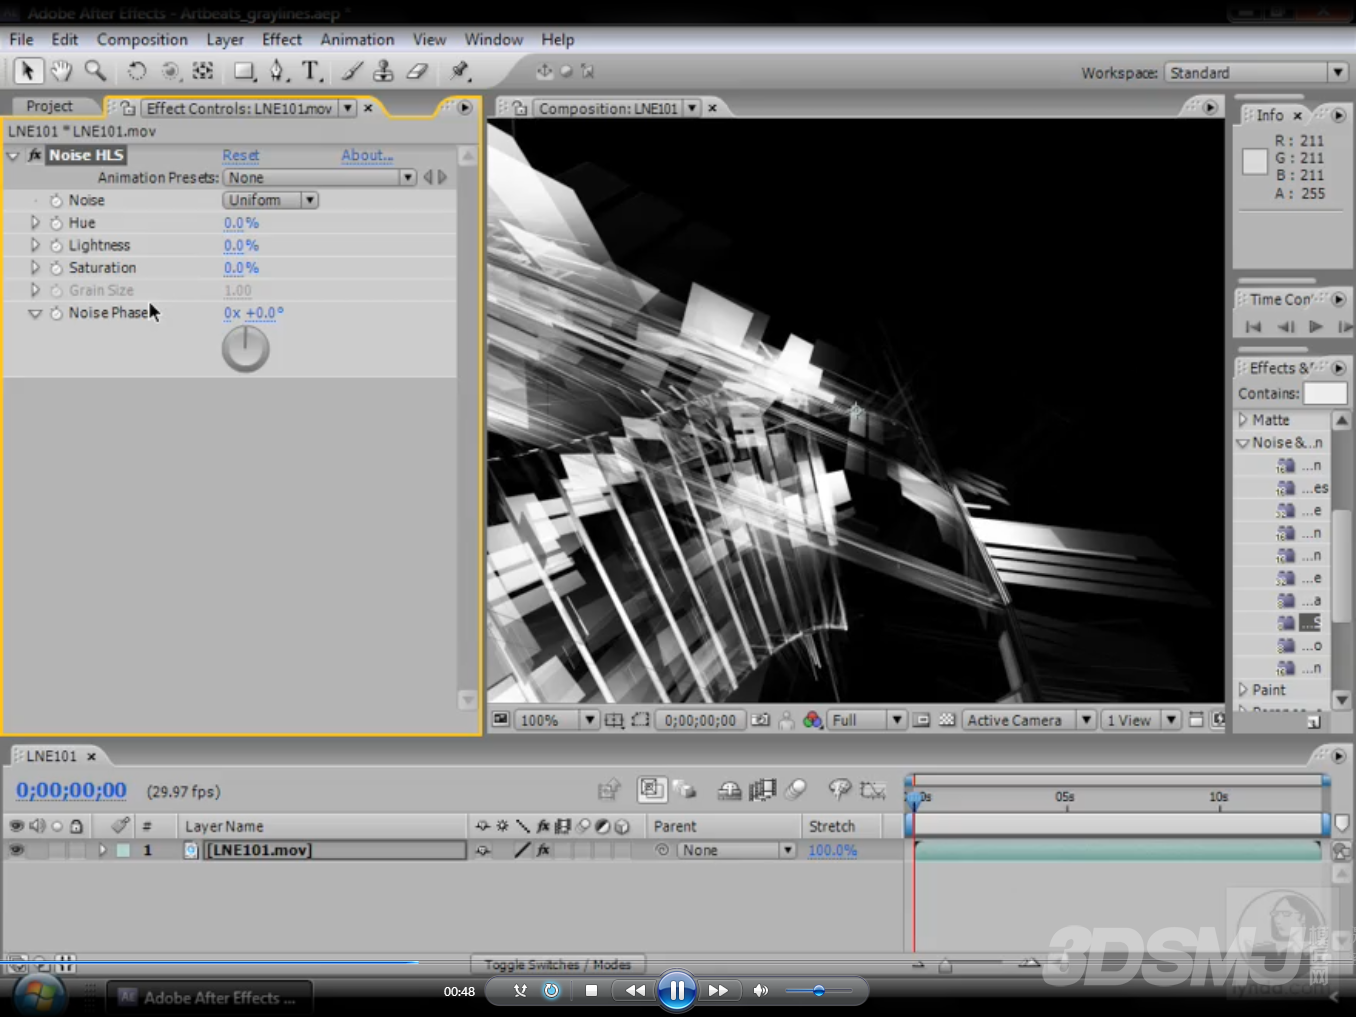The height and width of the screenshot is (1017, 1356).
Task: Select the Horizontal Type tool
Action: 312,71
